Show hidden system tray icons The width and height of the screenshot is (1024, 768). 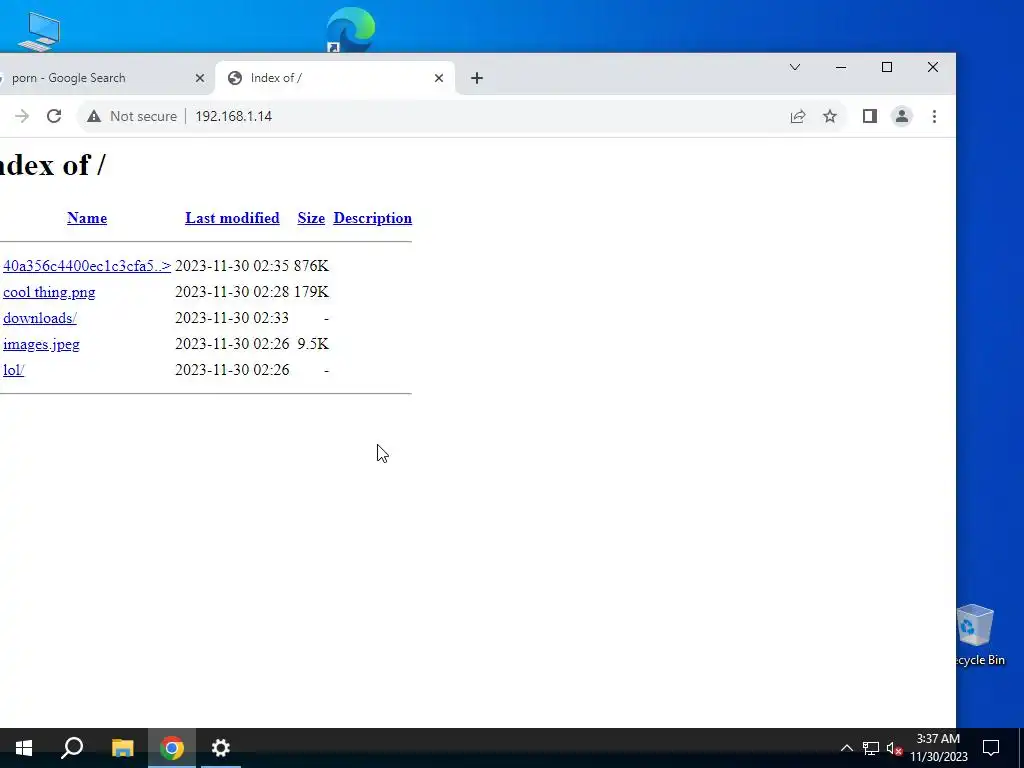click(846, 748)
